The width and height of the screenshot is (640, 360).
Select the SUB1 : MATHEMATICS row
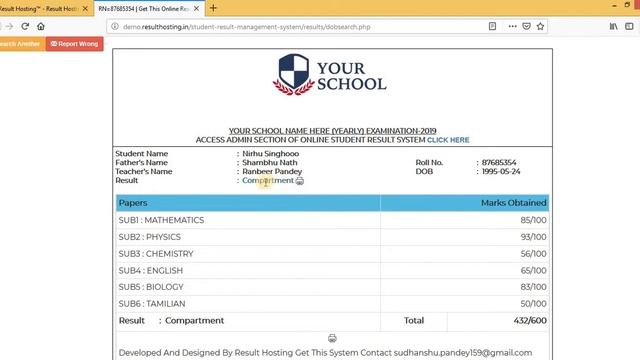click(x=333, y=220)
